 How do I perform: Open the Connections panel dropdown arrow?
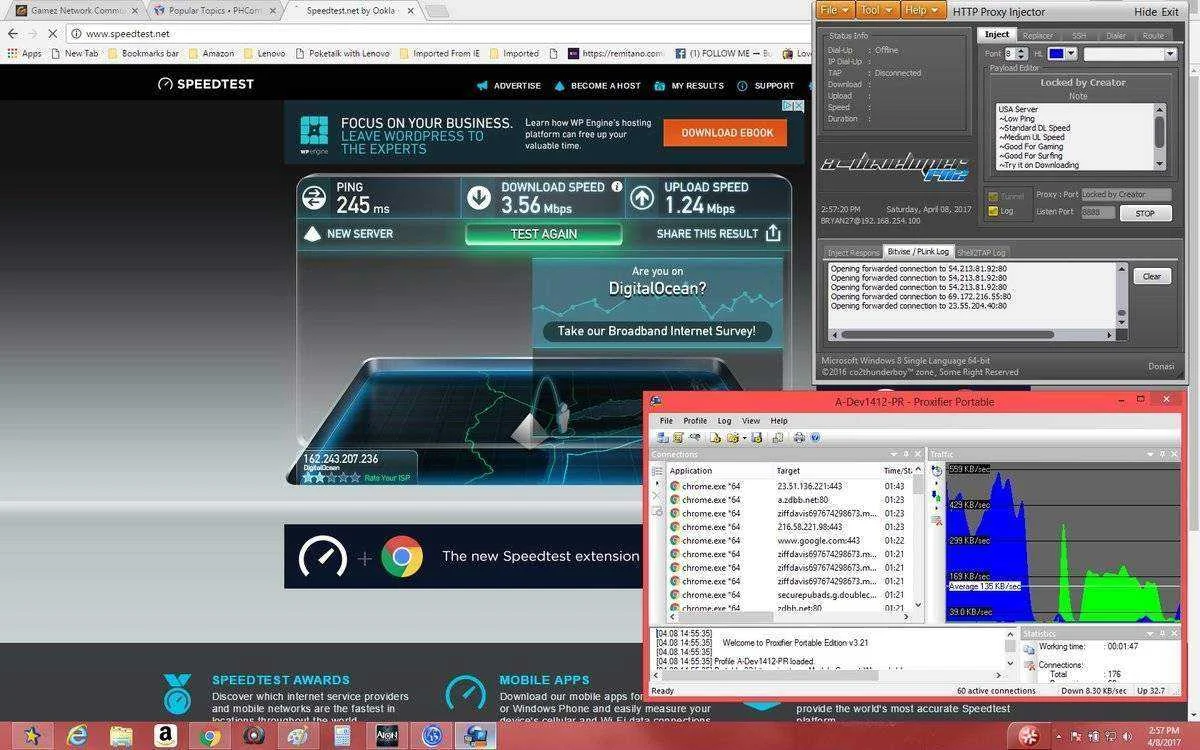pyautogui.click(x=895, y=454)
